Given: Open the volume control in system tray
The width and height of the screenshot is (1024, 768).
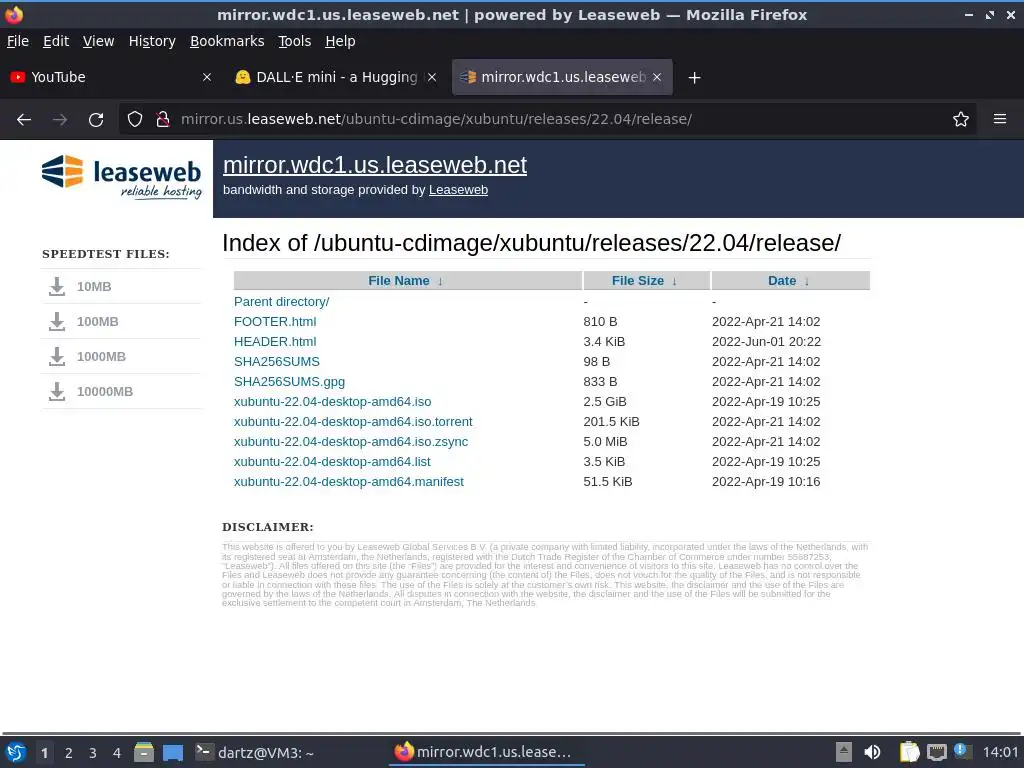Looking at the screenshot, I should [872, 752].
